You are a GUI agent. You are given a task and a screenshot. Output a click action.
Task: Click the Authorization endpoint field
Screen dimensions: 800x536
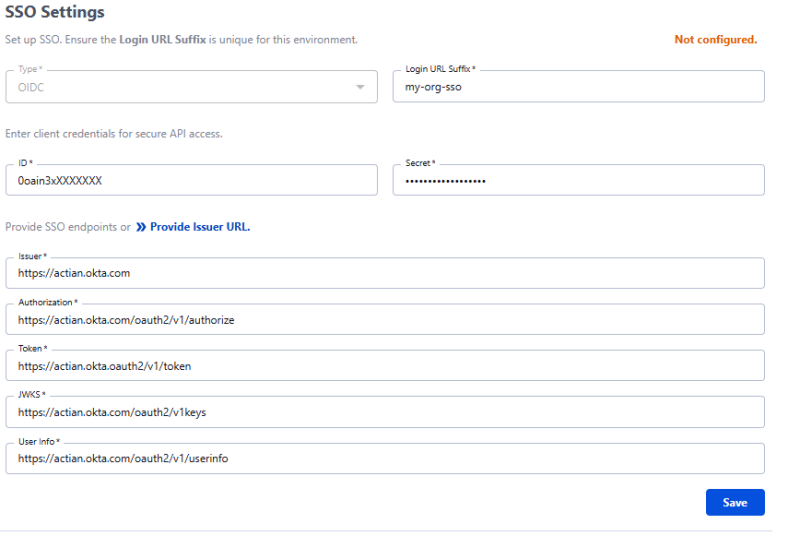coord(385,320)
